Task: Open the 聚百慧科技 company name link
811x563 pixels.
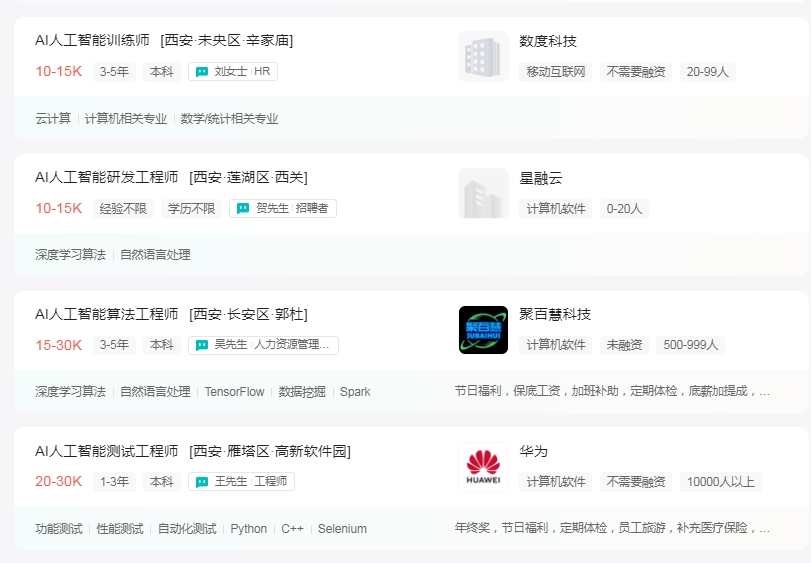Action: point(555,314)
